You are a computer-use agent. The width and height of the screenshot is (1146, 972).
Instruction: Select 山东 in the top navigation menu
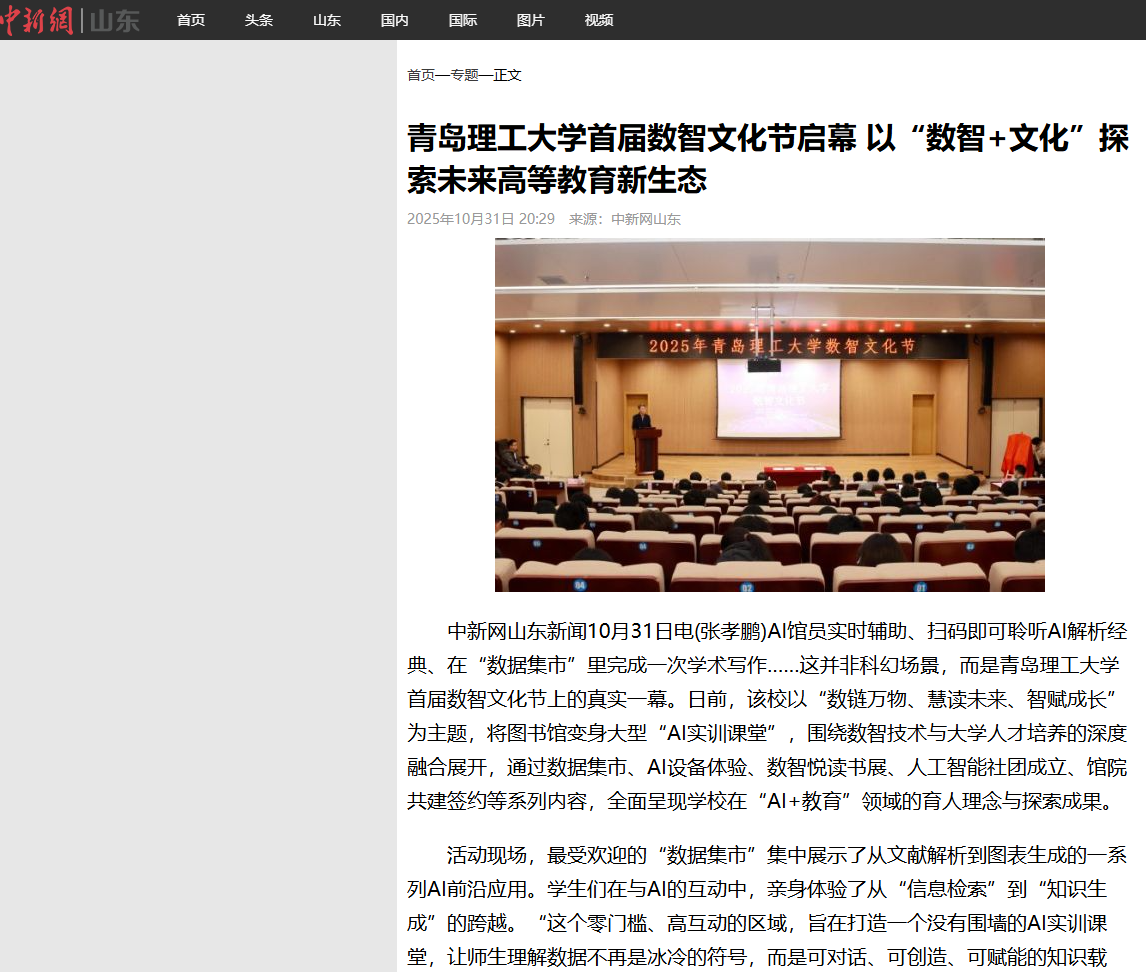327,20
